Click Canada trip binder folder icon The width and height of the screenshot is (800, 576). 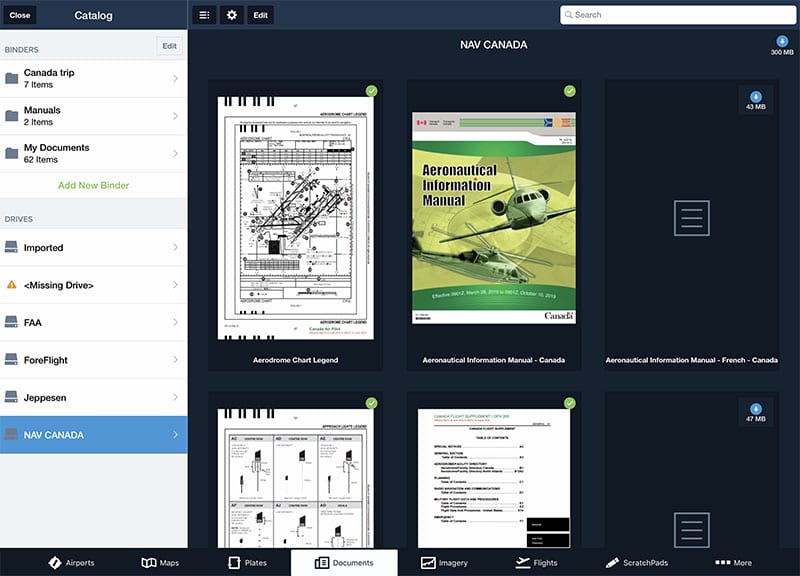tap(11, 79)
